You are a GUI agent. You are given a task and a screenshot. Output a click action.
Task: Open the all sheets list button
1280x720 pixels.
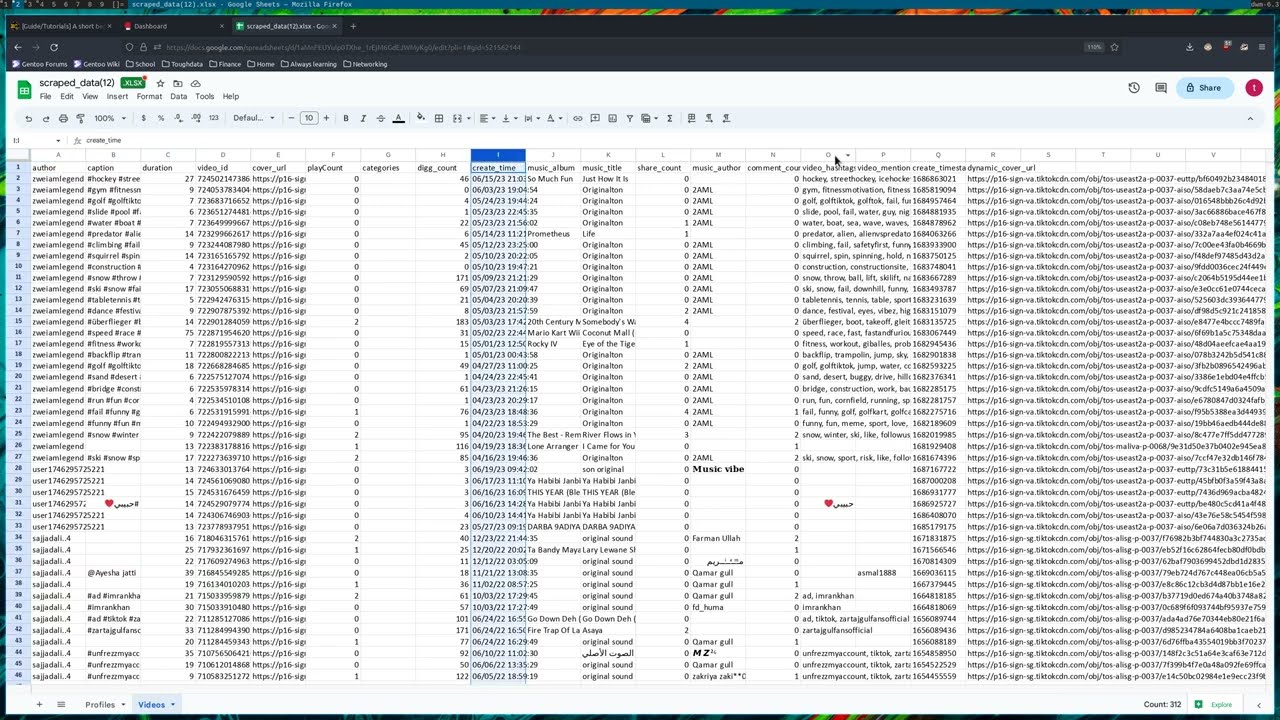(61, 705)
